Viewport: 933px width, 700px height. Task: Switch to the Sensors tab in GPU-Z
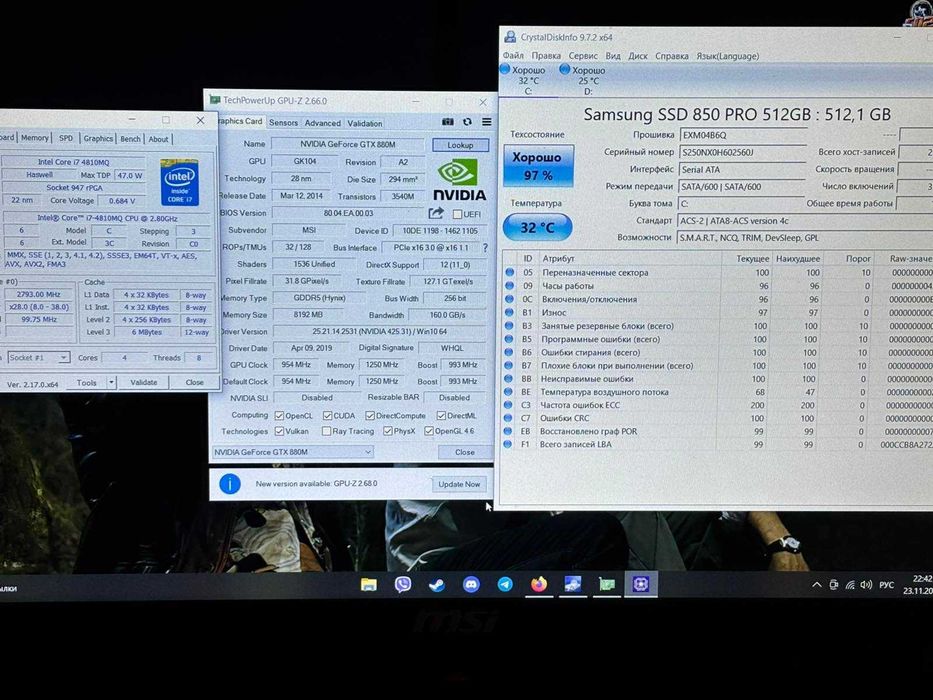(283, 123)
